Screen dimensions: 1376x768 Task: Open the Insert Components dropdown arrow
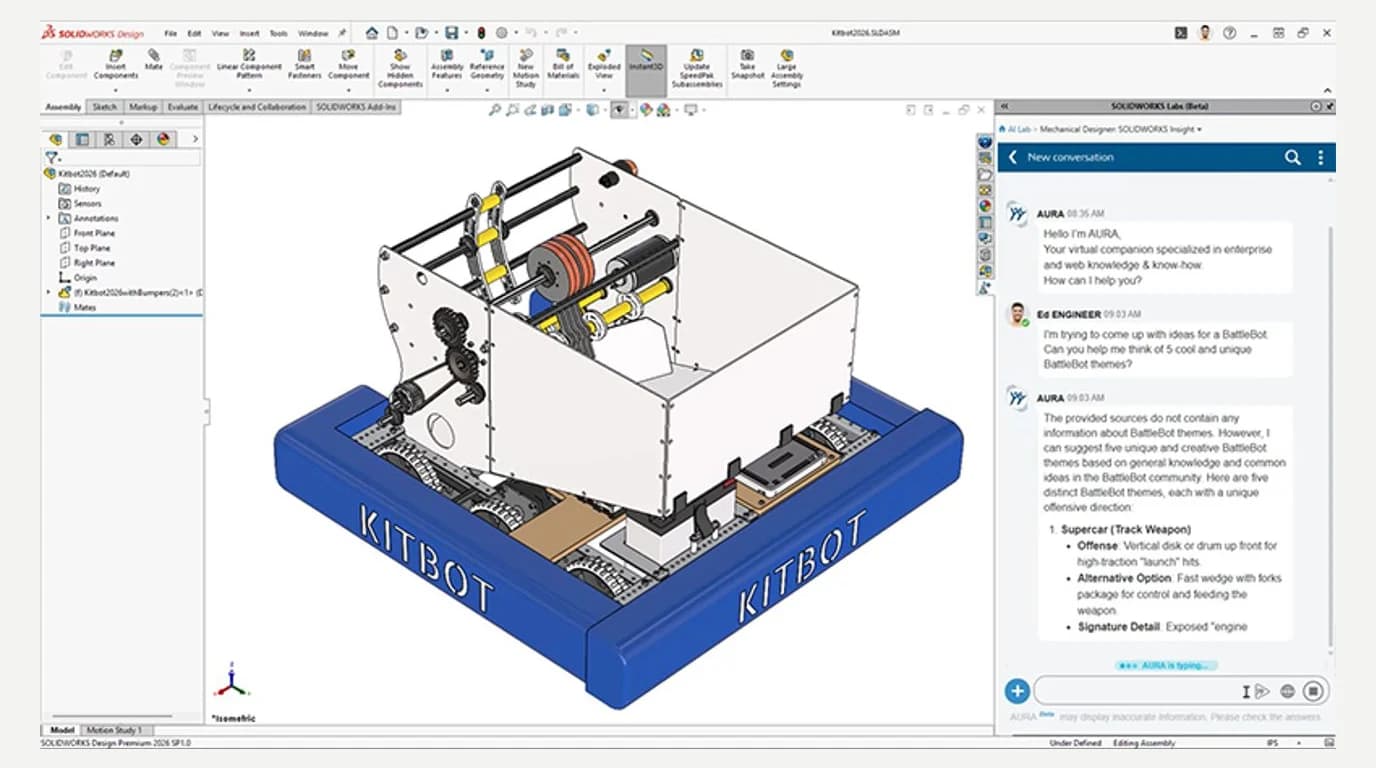click(x=116, y=89)
